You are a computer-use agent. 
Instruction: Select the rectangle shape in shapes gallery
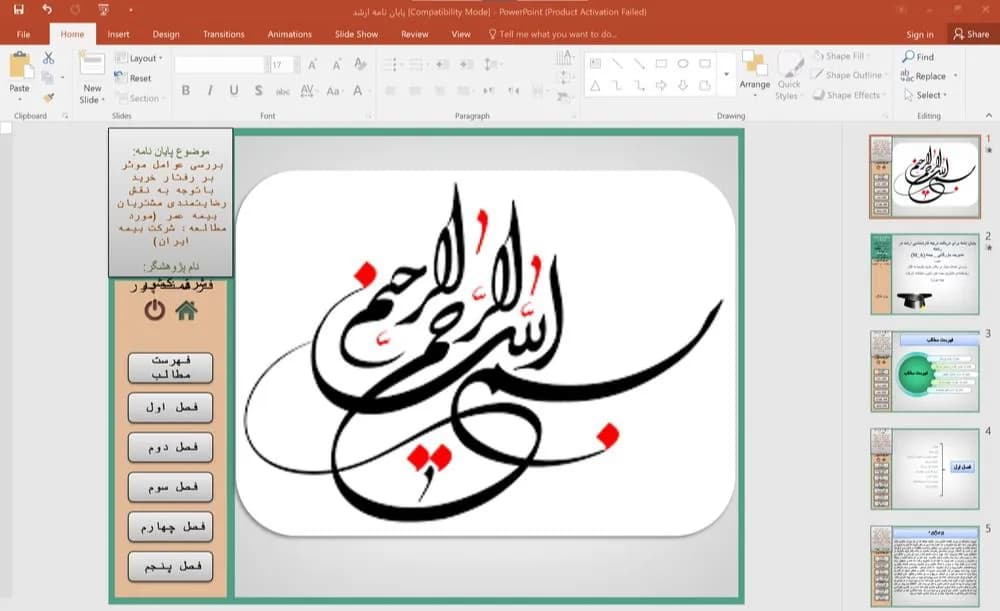661,64
